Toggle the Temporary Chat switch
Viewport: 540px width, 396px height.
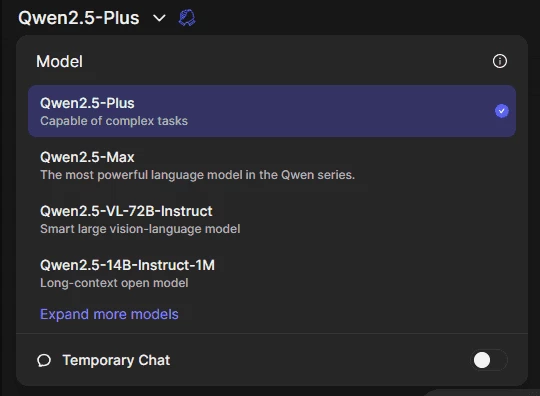pos(489,360)
